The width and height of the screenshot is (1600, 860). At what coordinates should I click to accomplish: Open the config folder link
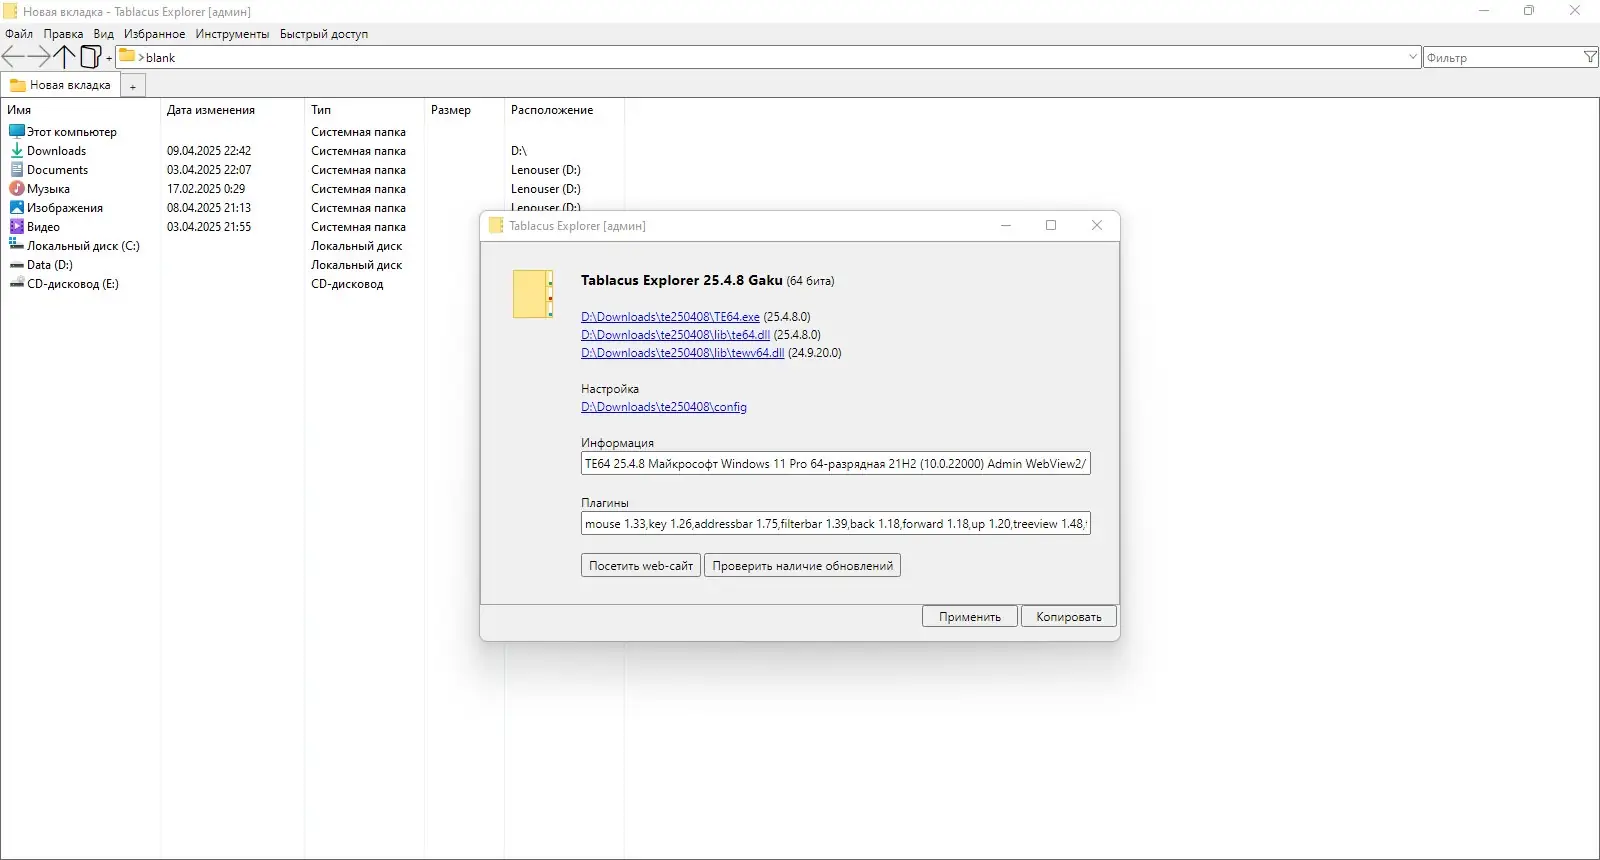[664, 407]
